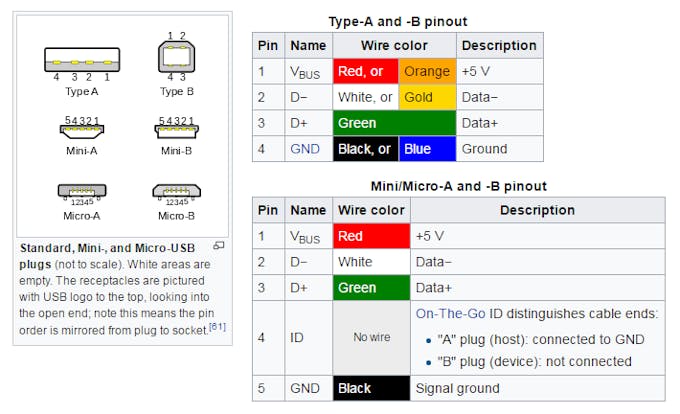Click the 'Red, or' color cell
The width and height of the screenshot is (680, 414).
click(x=365, y=72)
